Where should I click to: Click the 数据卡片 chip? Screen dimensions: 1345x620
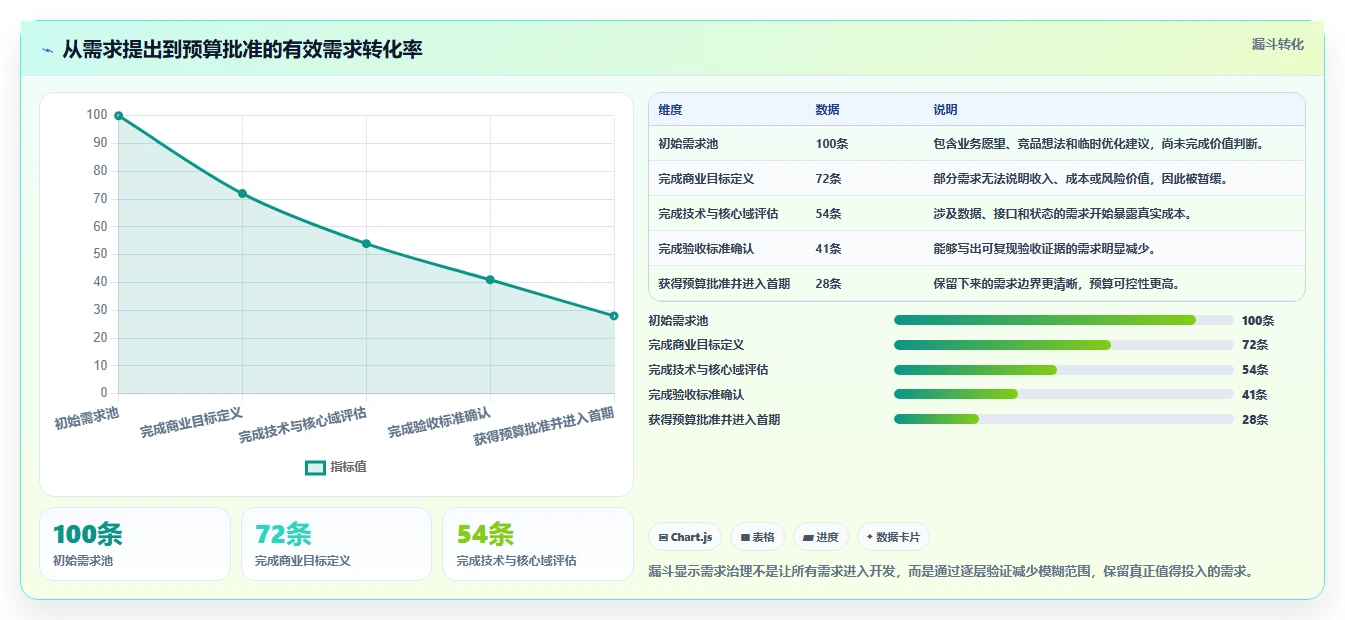click(893, 537)
